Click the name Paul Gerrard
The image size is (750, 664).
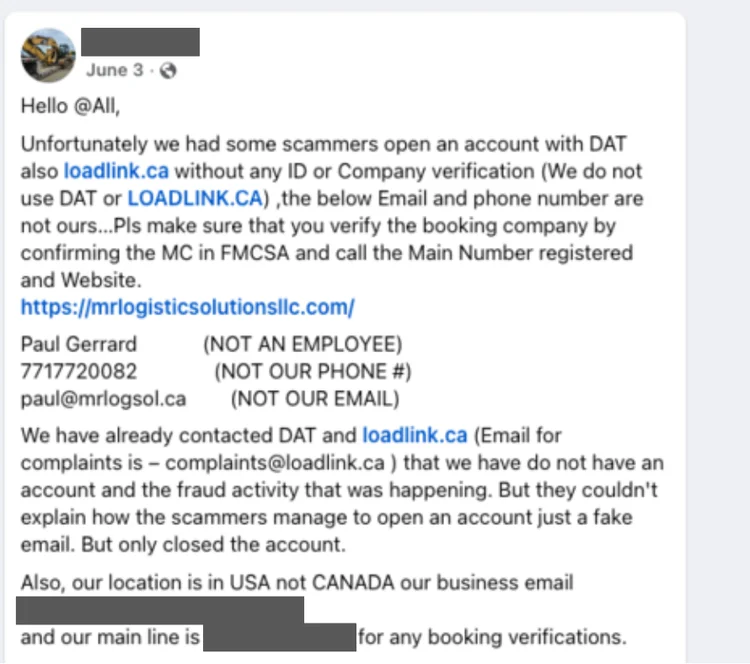(79, 345)
